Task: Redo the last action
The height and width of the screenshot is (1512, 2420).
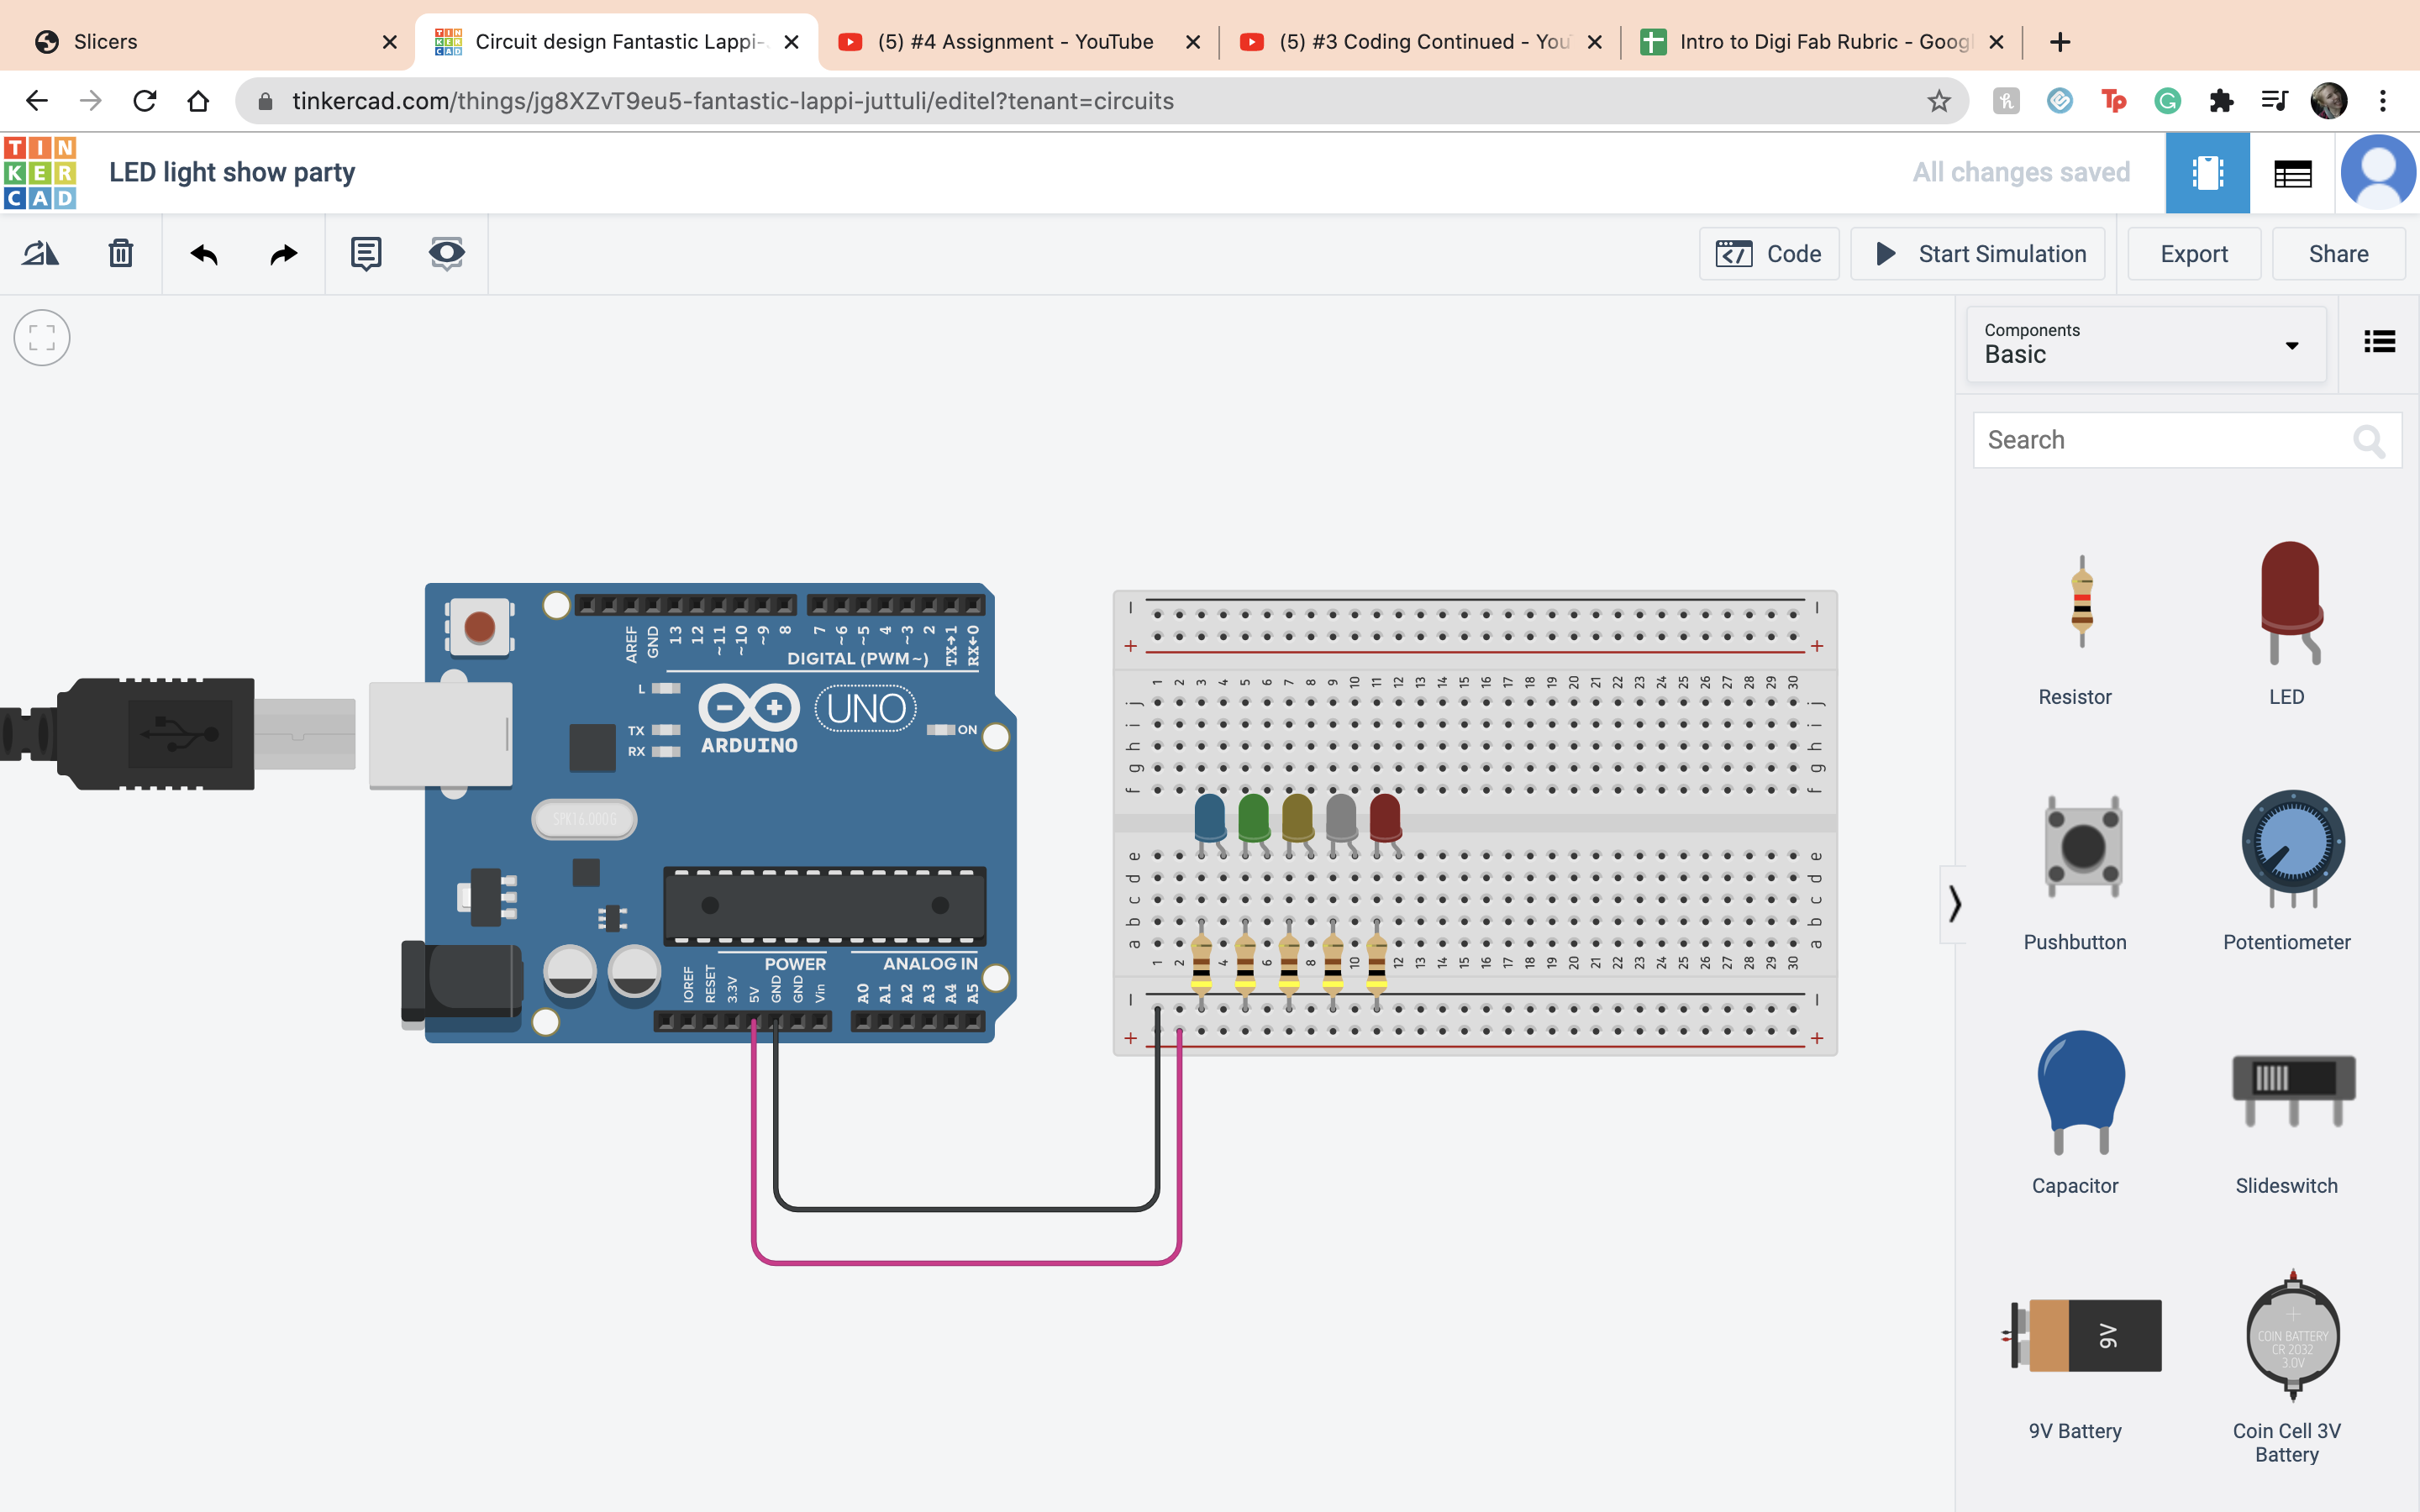Action: [x=284, y=254]
